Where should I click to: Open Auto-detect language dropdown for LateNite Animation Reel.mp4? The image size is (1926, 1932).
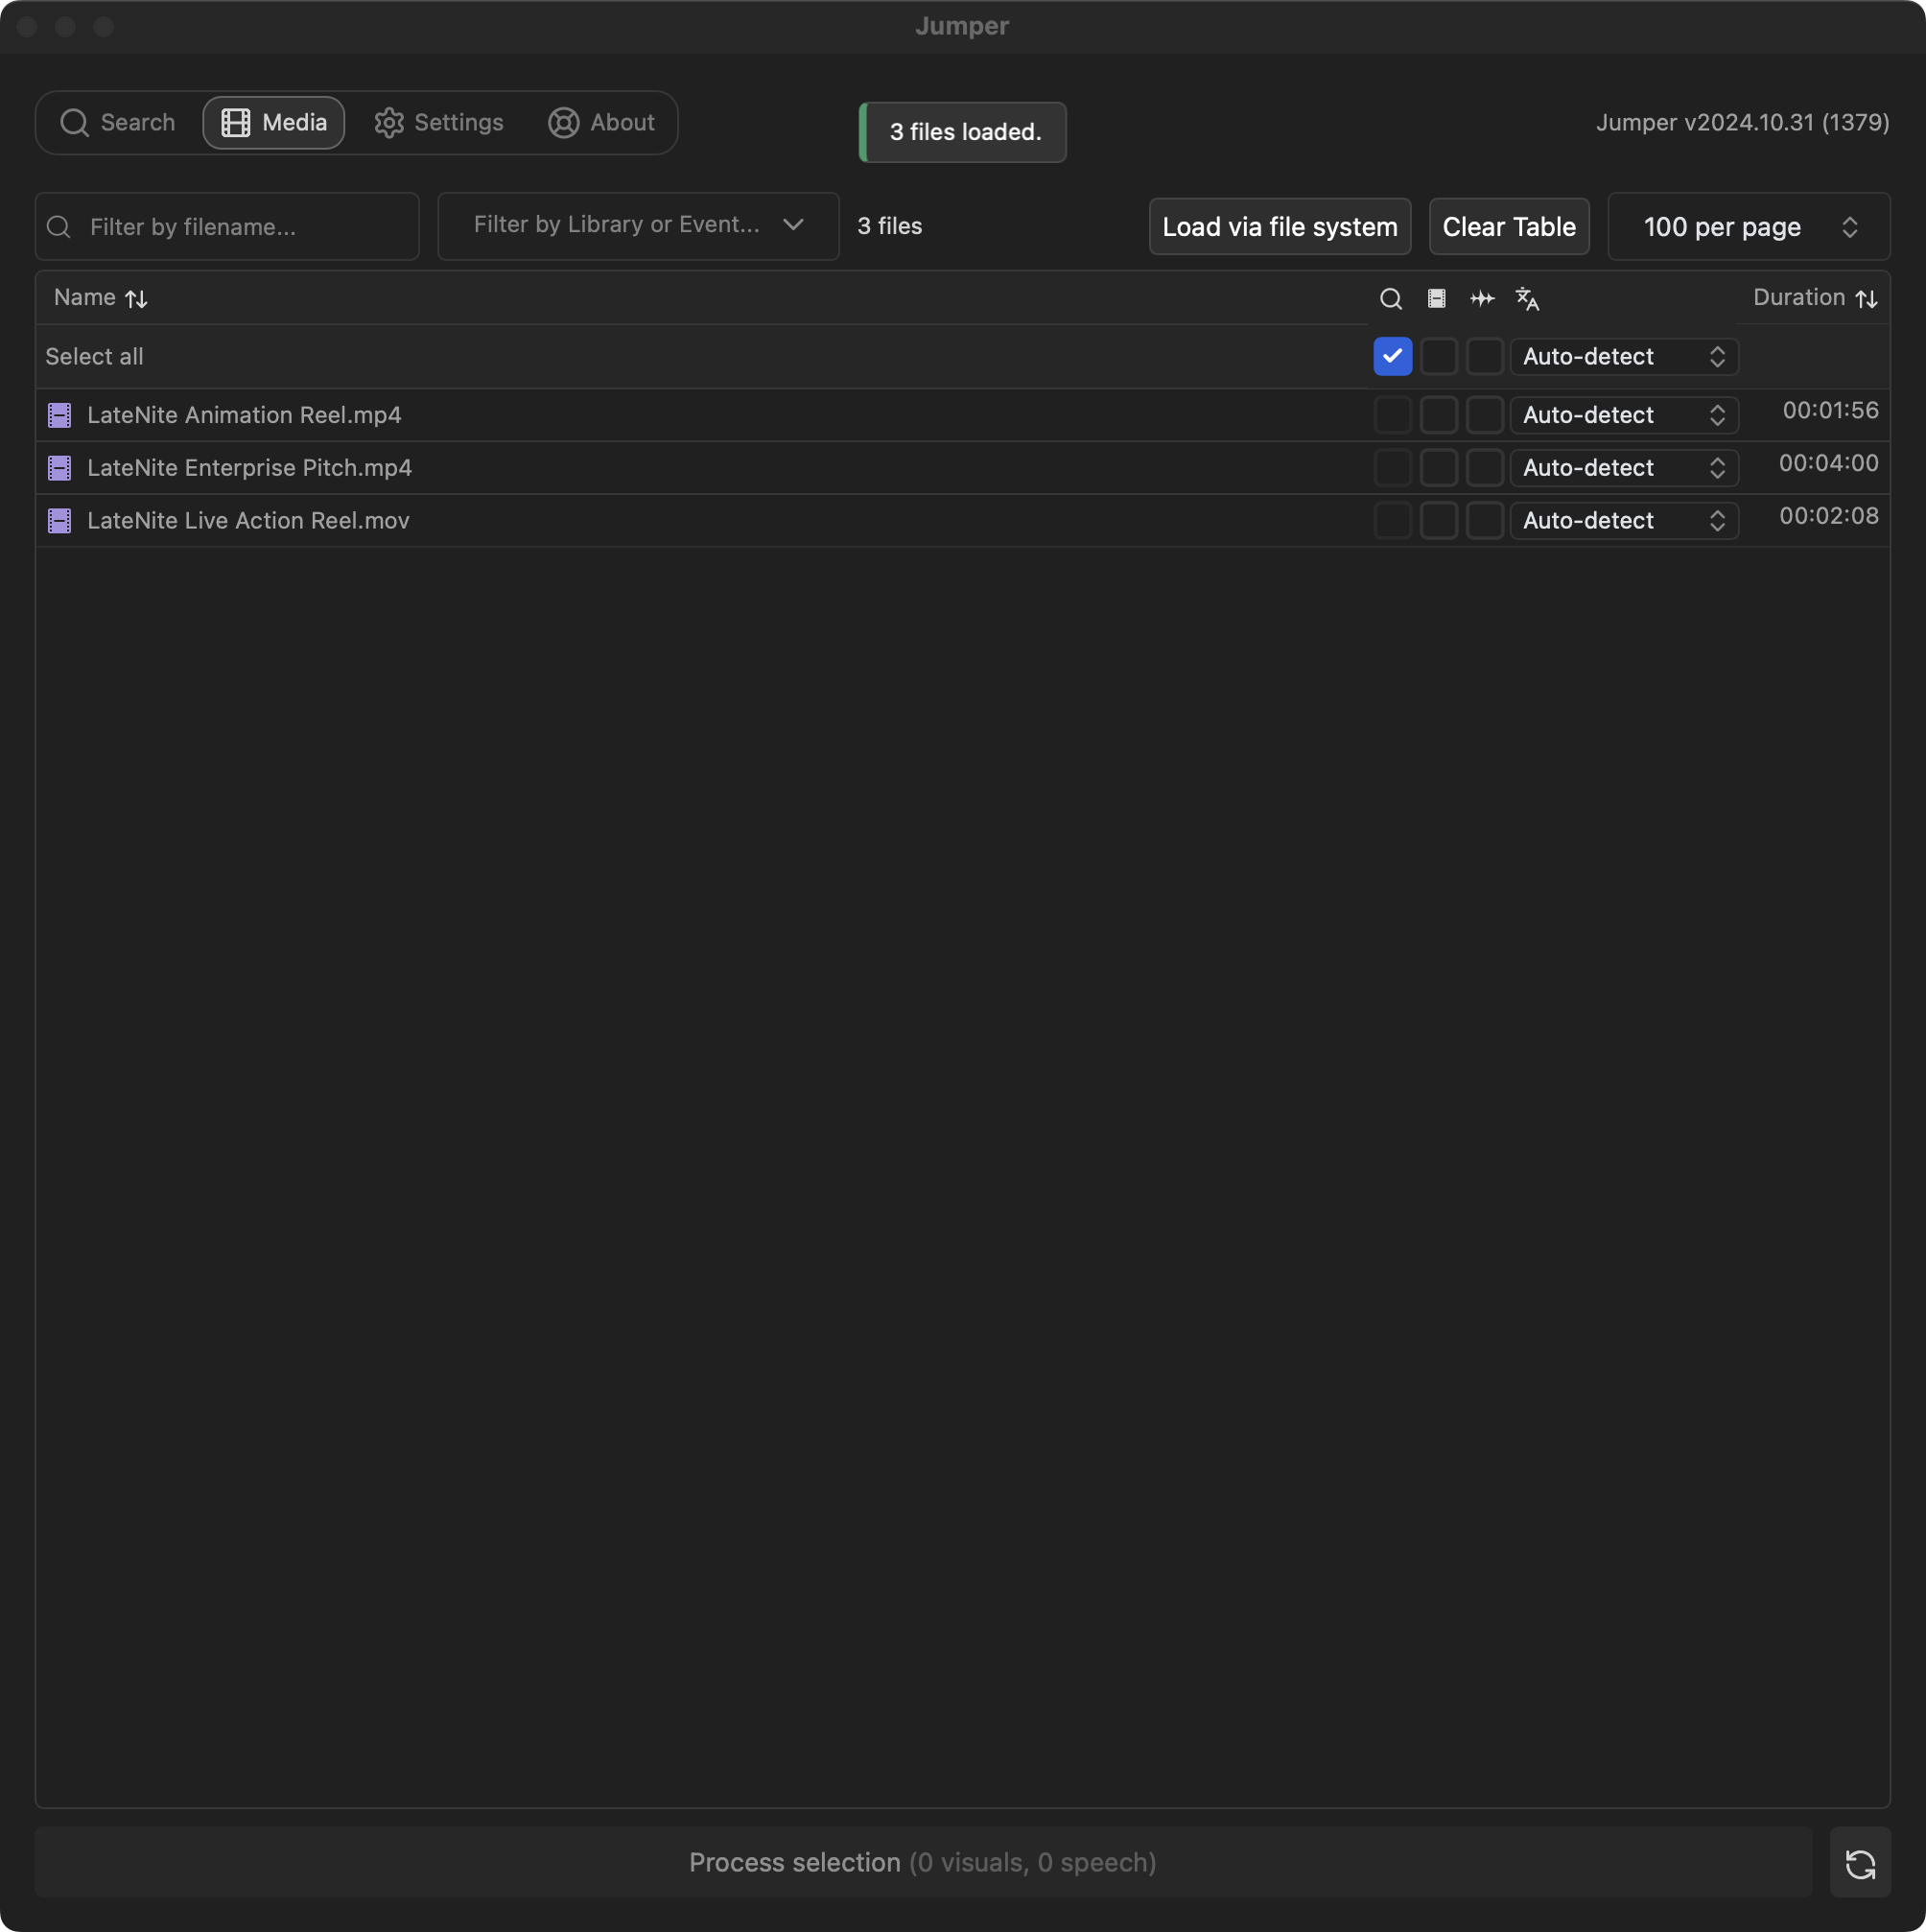pyautogui.click(x=1623, y=415)
